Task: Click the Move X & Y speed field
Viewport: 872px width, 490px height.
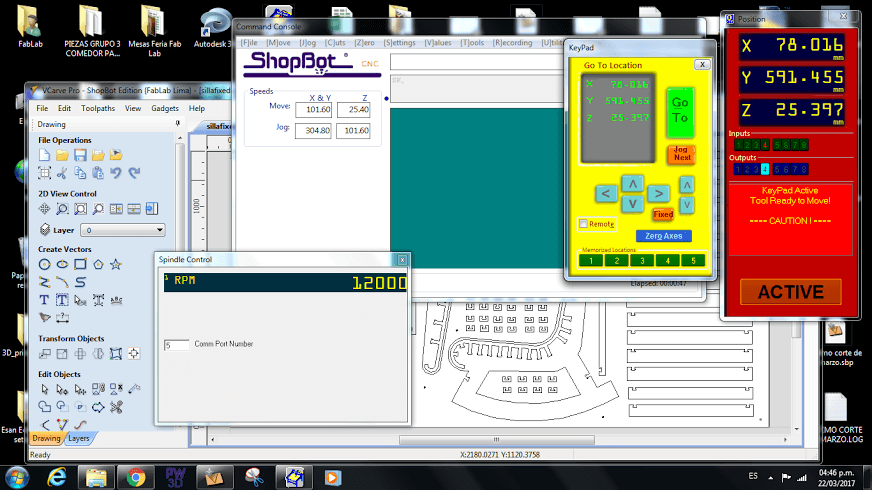Action: [314, 110]
